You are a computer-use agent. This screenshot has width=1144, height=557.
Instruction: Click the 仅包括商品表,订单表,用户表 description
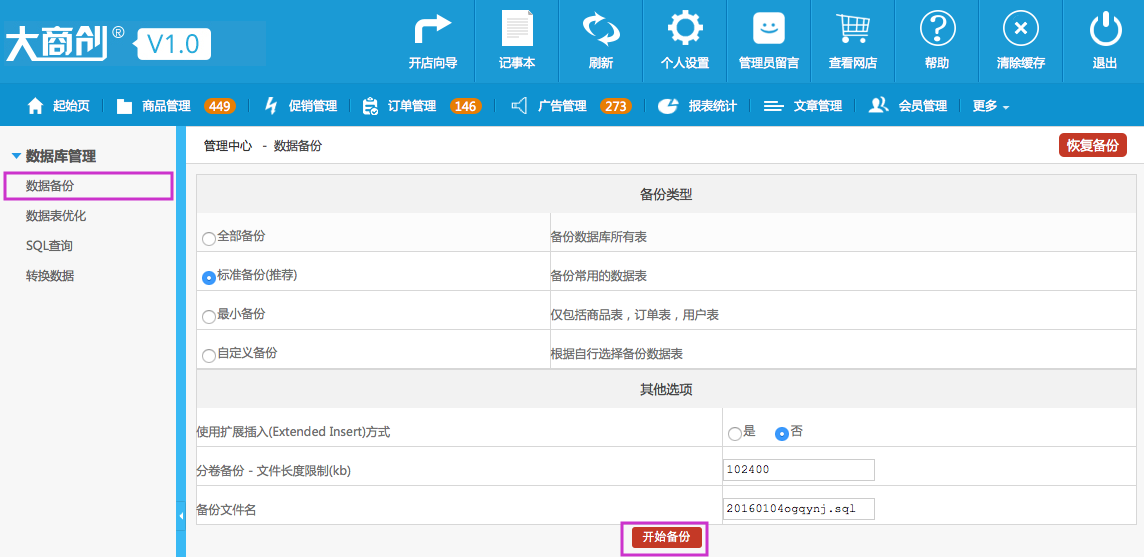click(635, 315)
